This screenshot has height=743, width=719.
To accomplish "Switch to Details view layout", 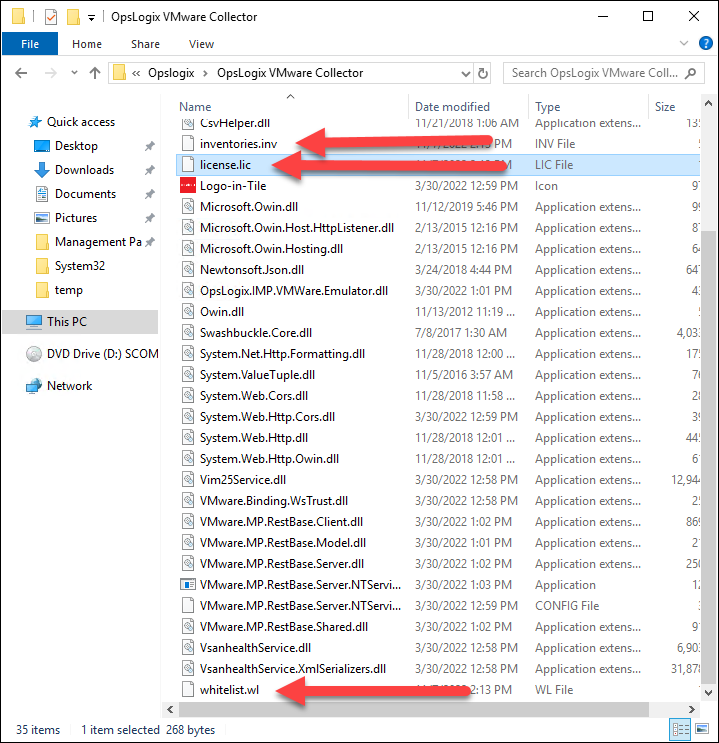I will 681,729.
